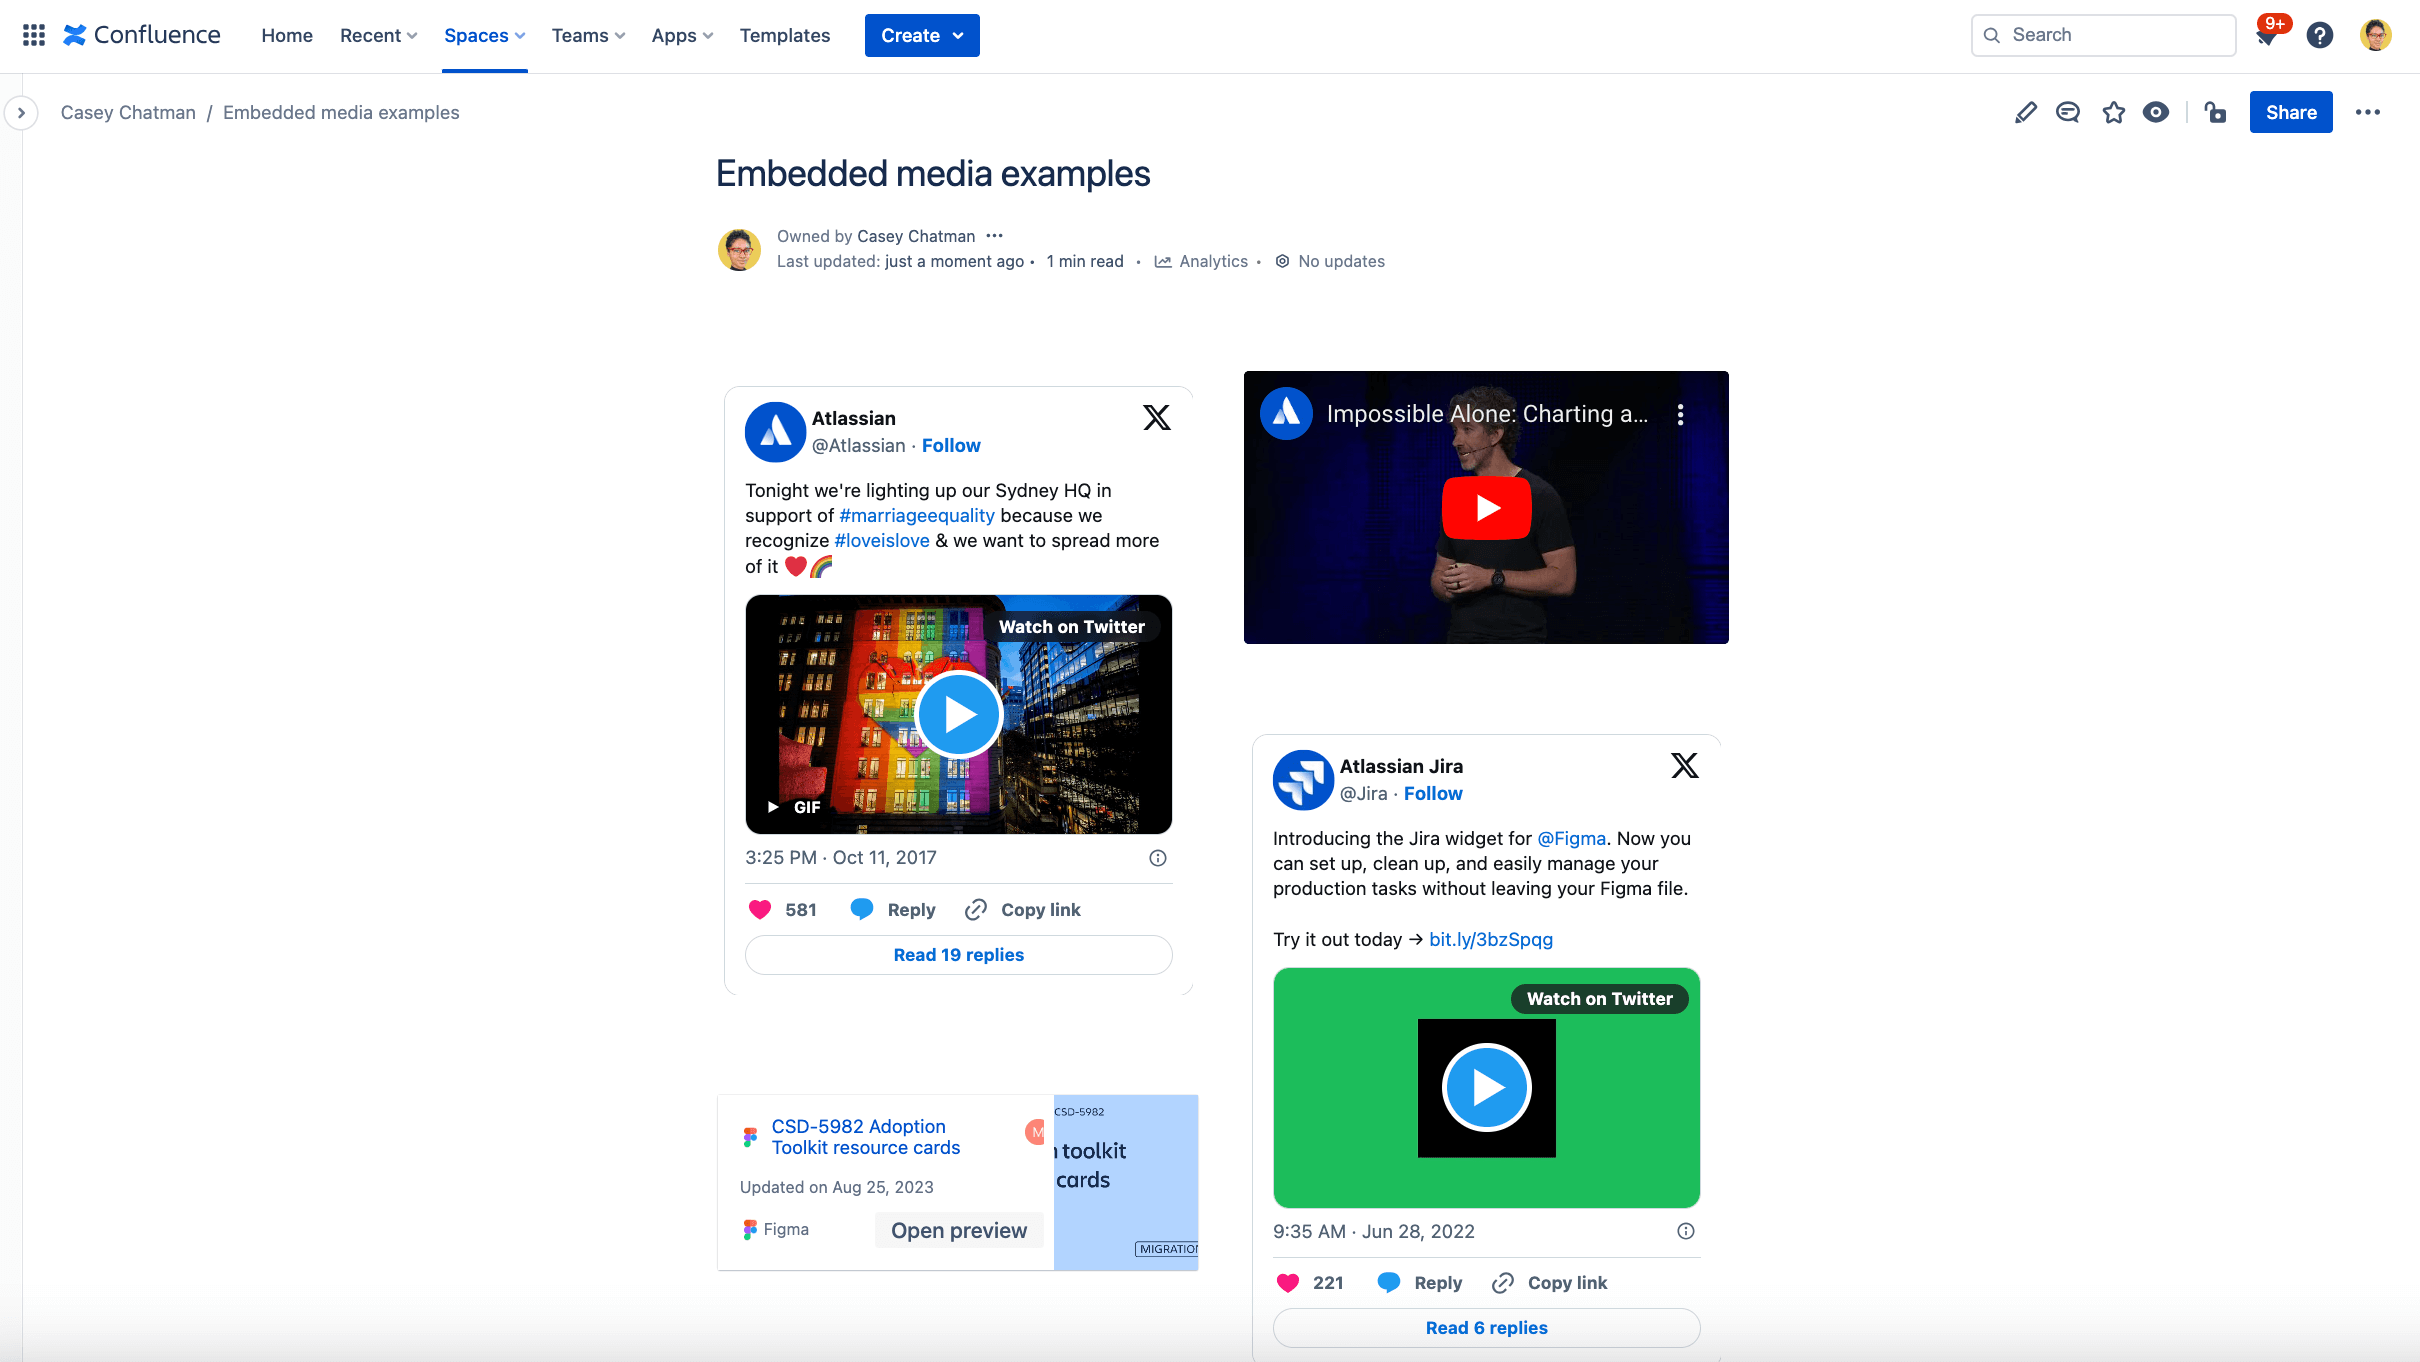Click Open preview for Figma embed
Image resolution: width=2420 pixels, height=1362 pixels.
(x=957, y=1229)
